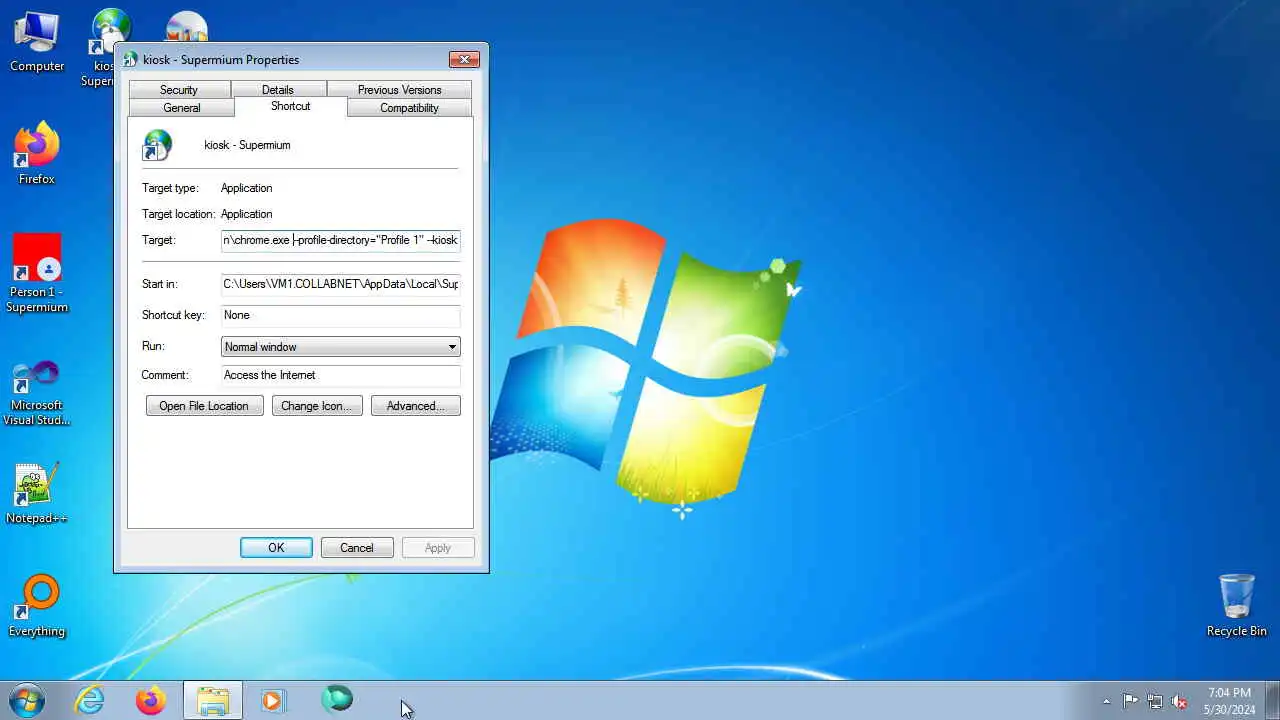Launch Internet Explorer from the taskbar

click(x=90, y=700)
